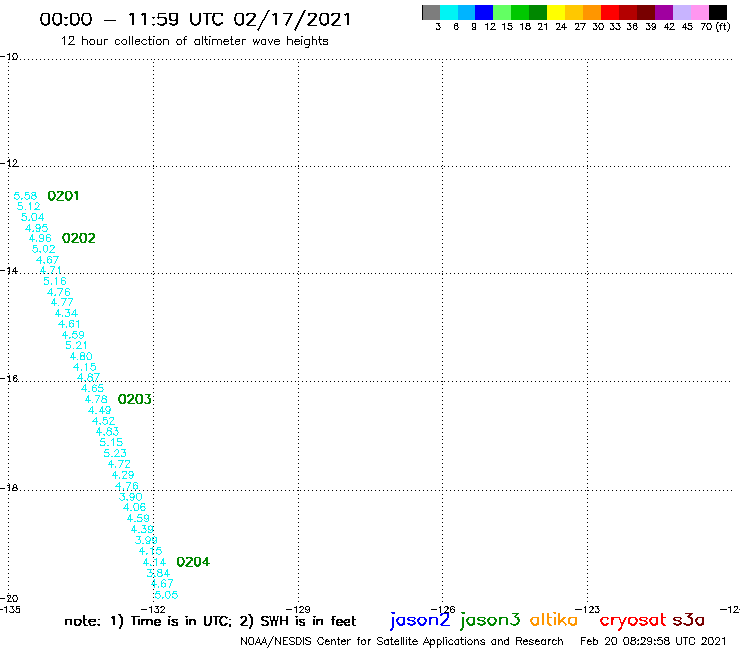Click the 4.52 wave height value

[x=103, y=421]
